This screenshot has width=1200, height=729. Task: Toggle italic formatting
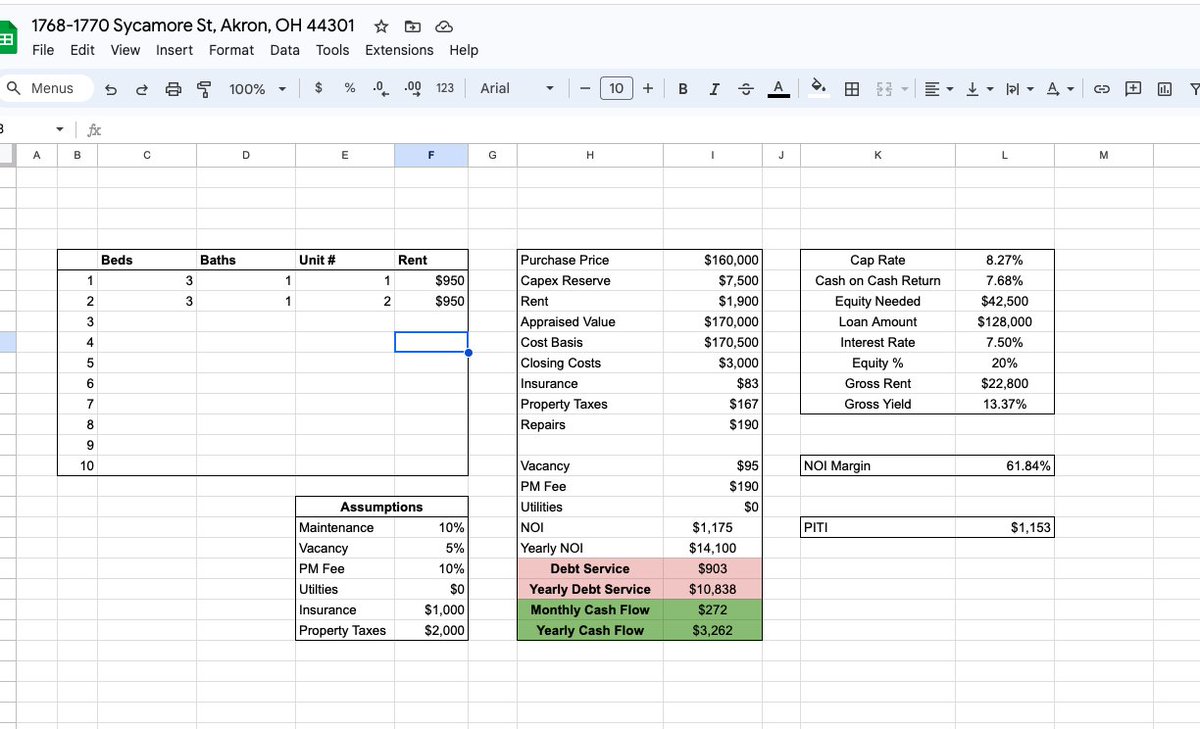click(714, 88)
